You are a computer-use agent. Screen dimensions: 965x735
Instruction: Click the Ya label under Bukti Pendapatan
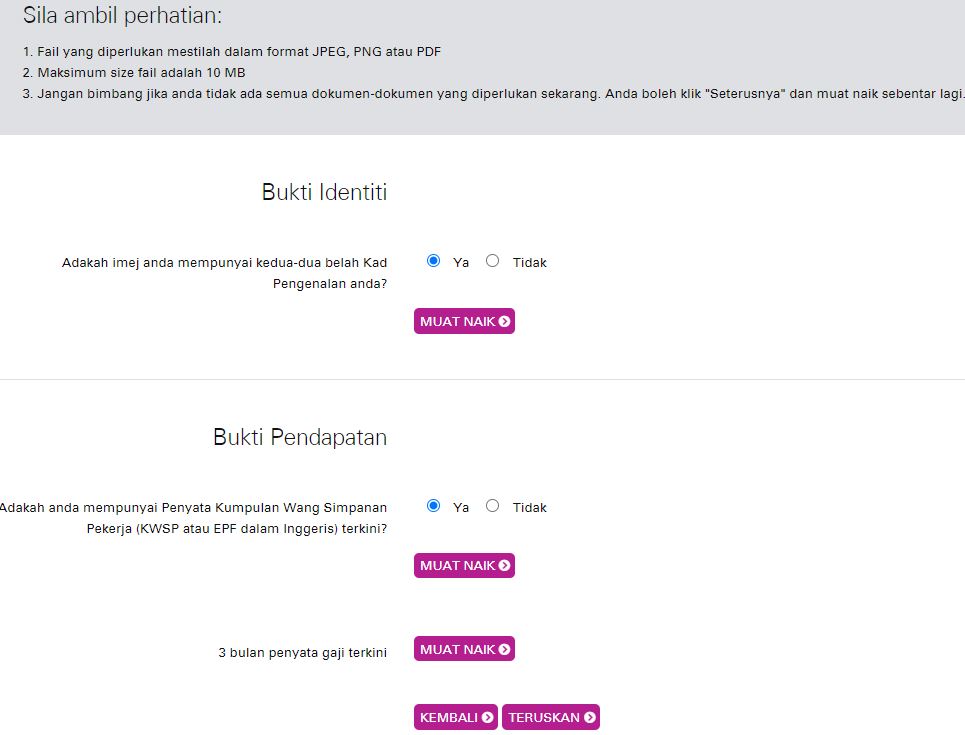461,508
